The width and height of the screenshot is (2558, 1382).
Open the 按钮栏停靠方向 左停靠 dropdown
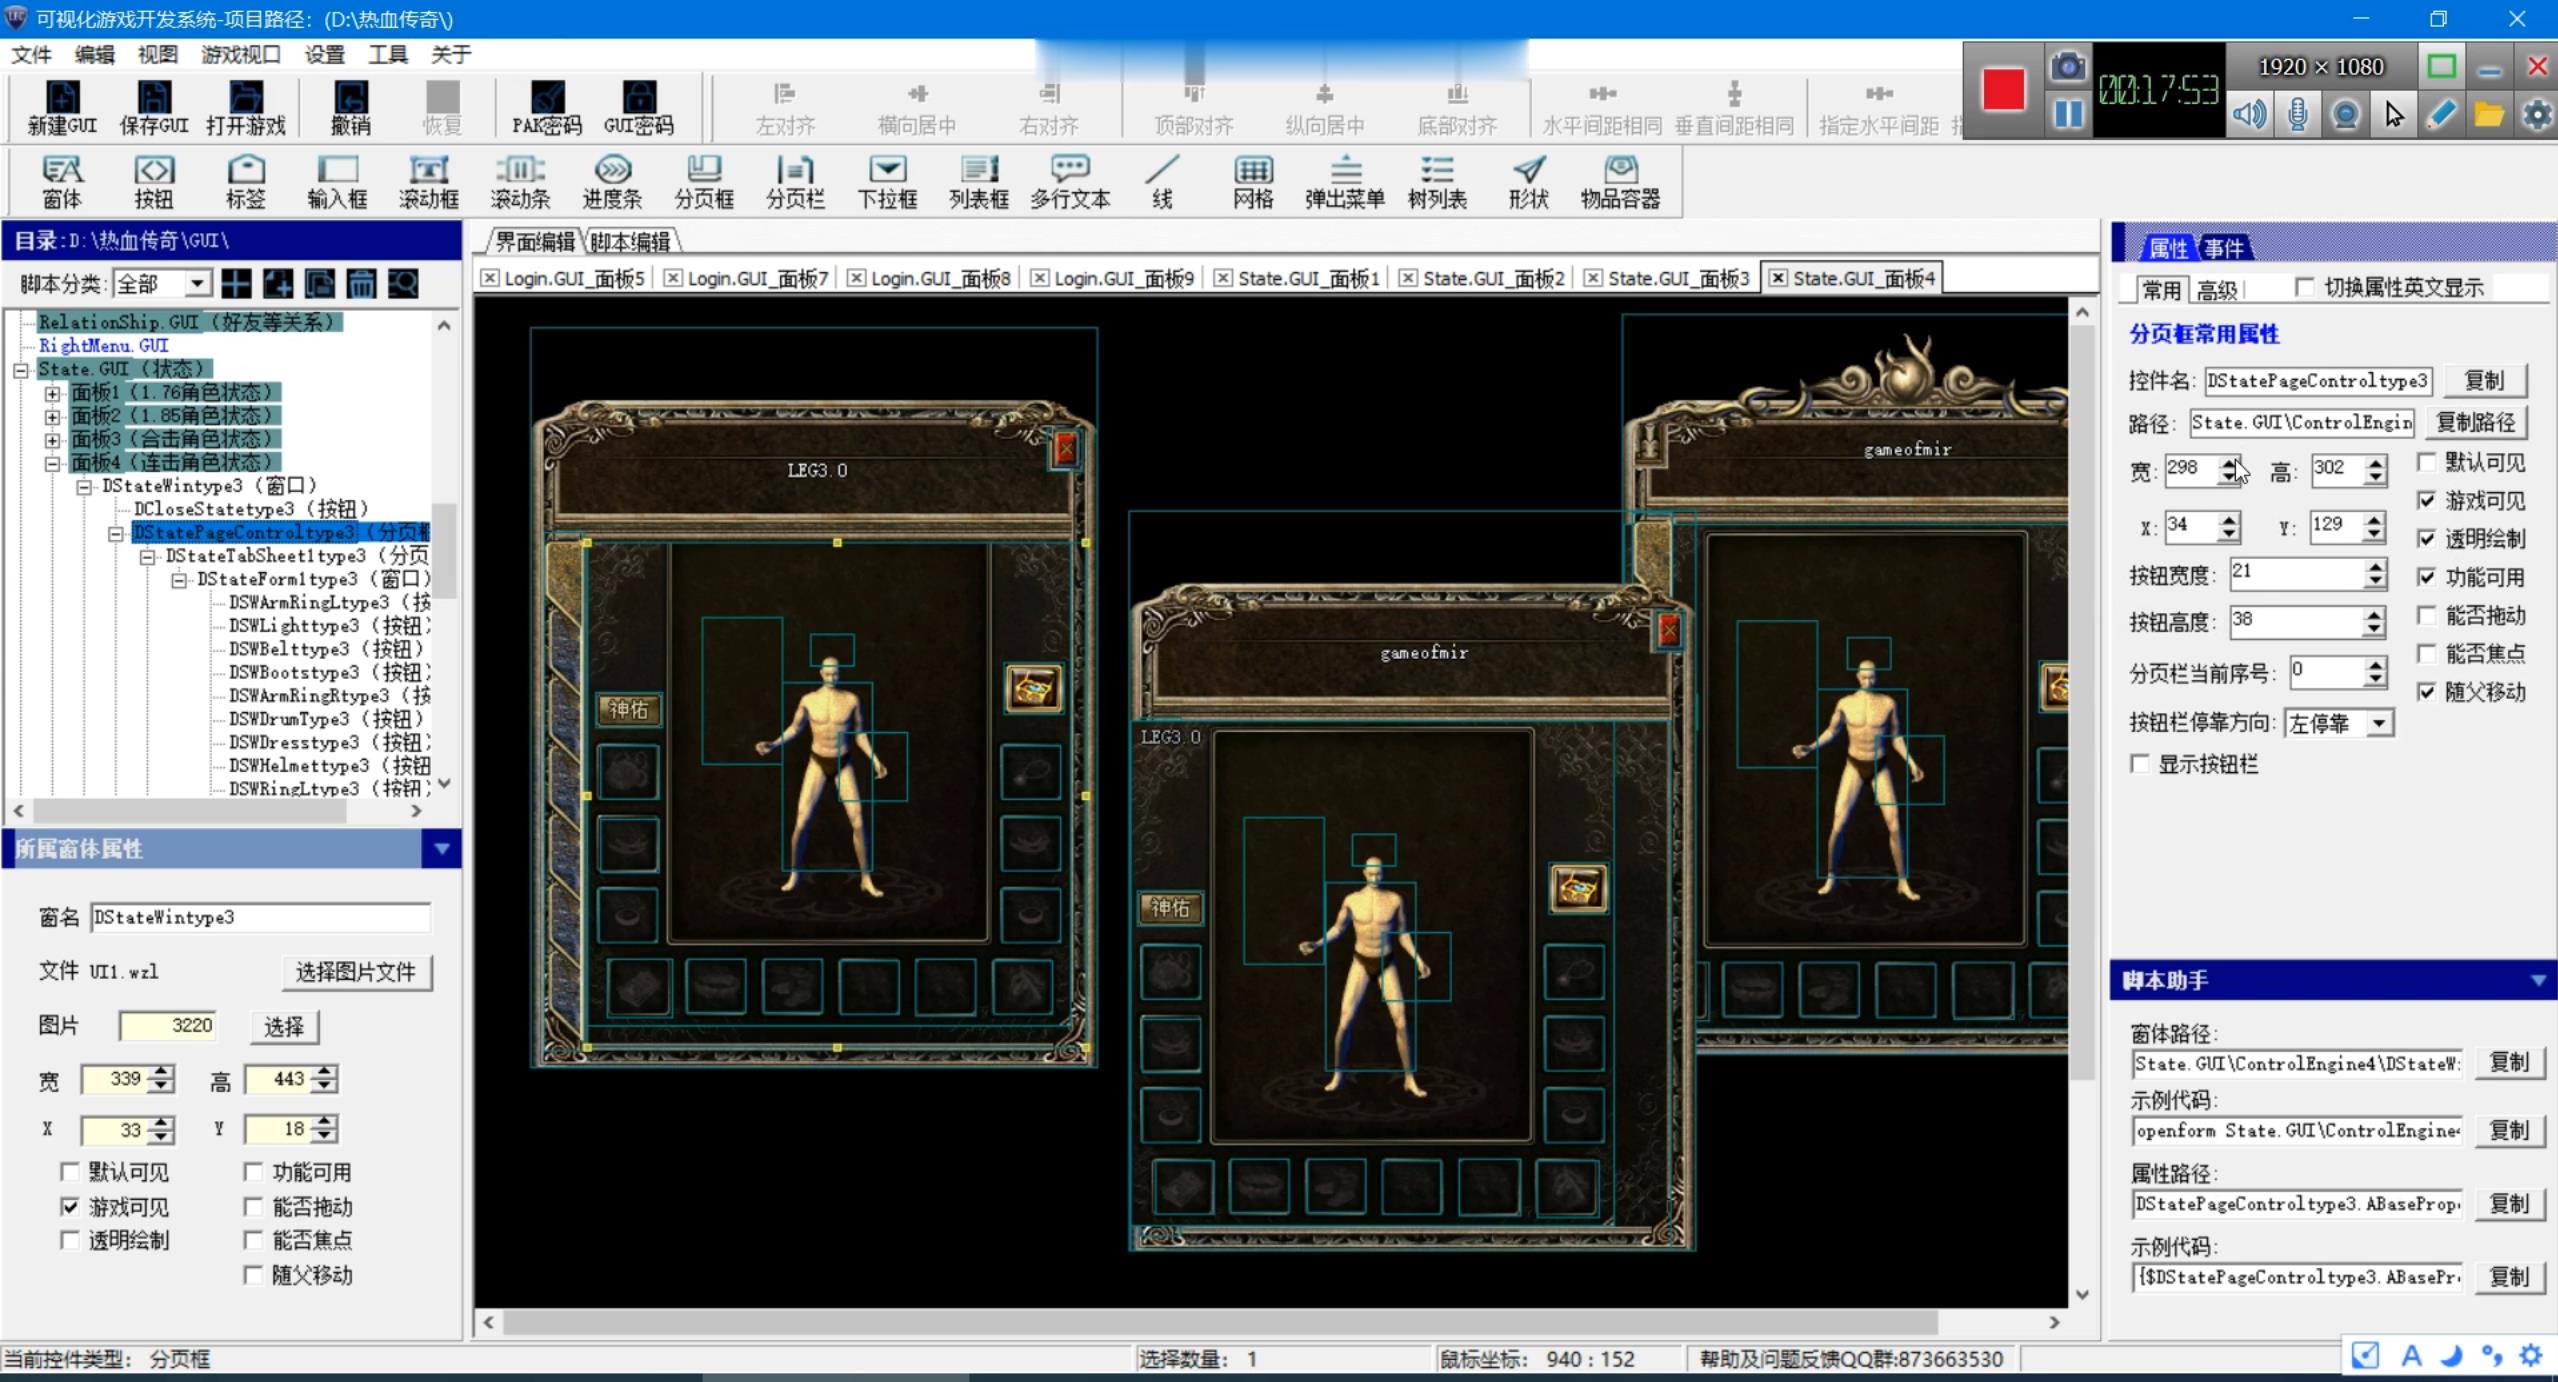(2380, 723)
